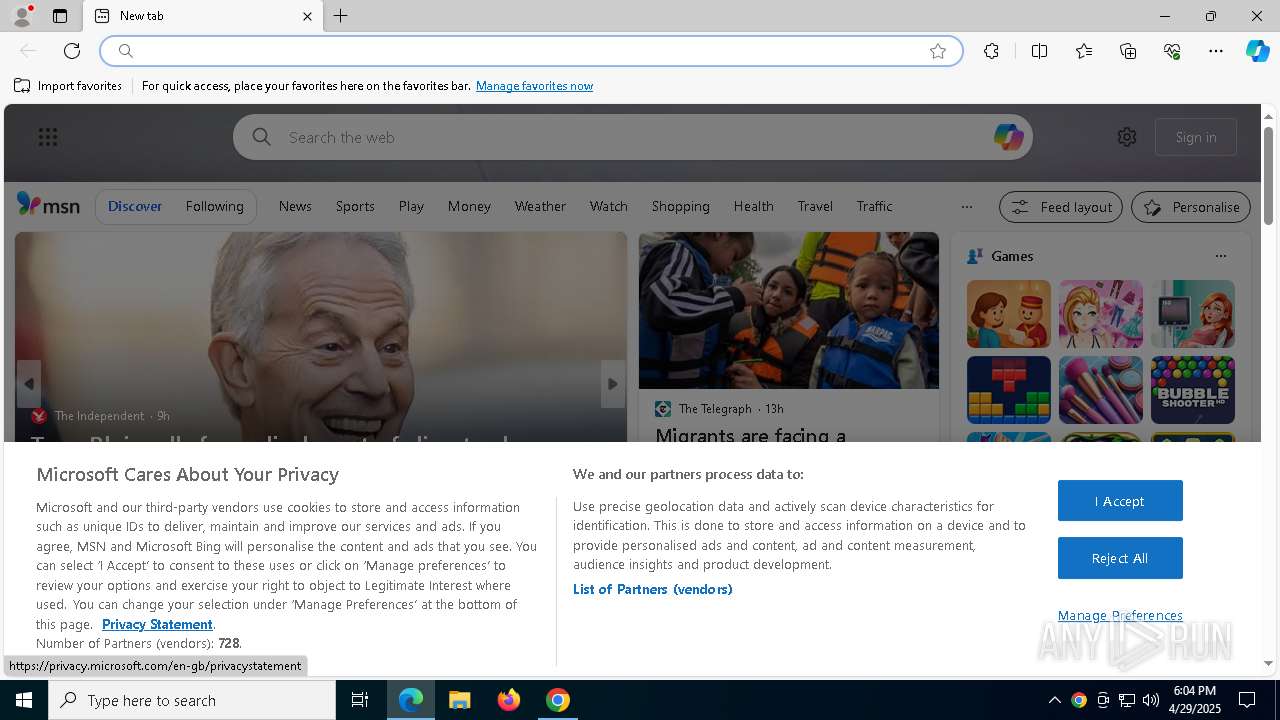The width and height of the screenshot is (1280, 720).
Task: Click I Accept cookie button
Action: (1120, 501)
